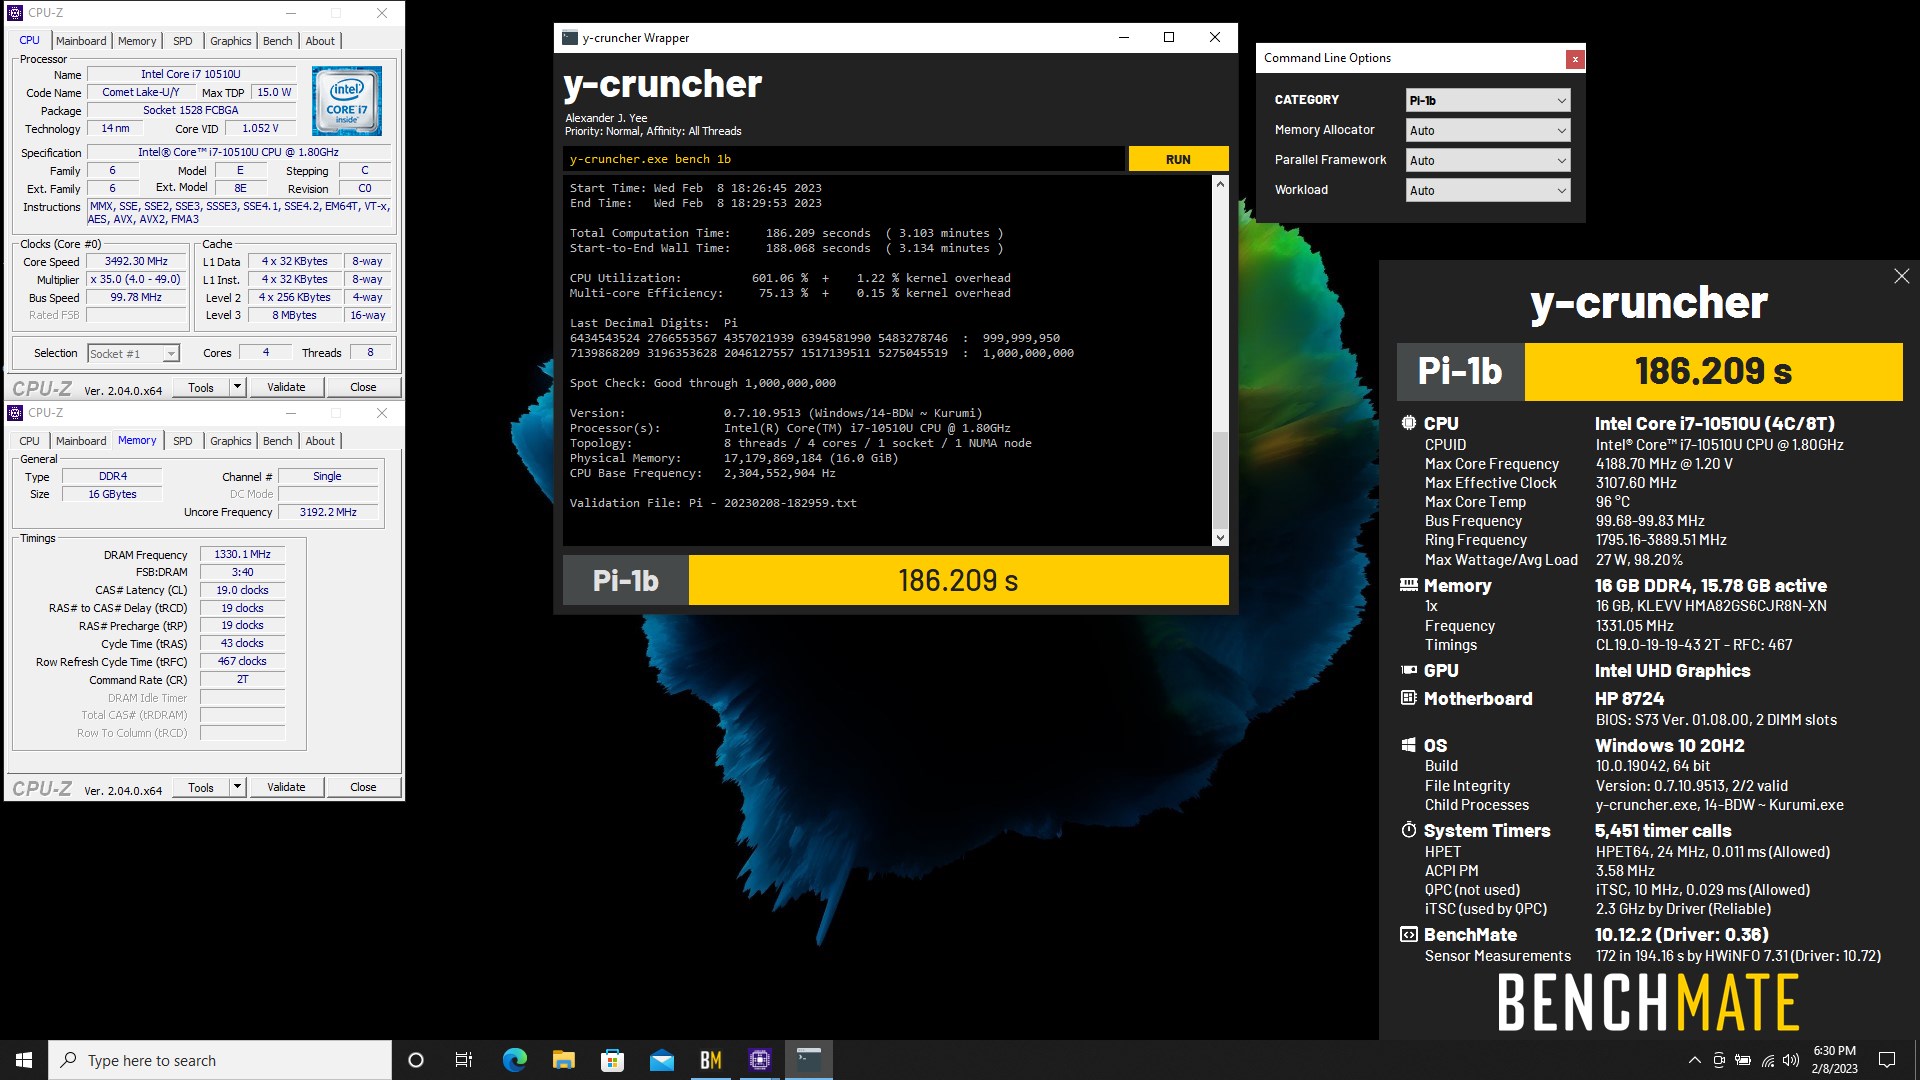Viewport: 1920px width, 1080px height.
Task: Click the System Timers clock icon
Action: point(1408,830)
